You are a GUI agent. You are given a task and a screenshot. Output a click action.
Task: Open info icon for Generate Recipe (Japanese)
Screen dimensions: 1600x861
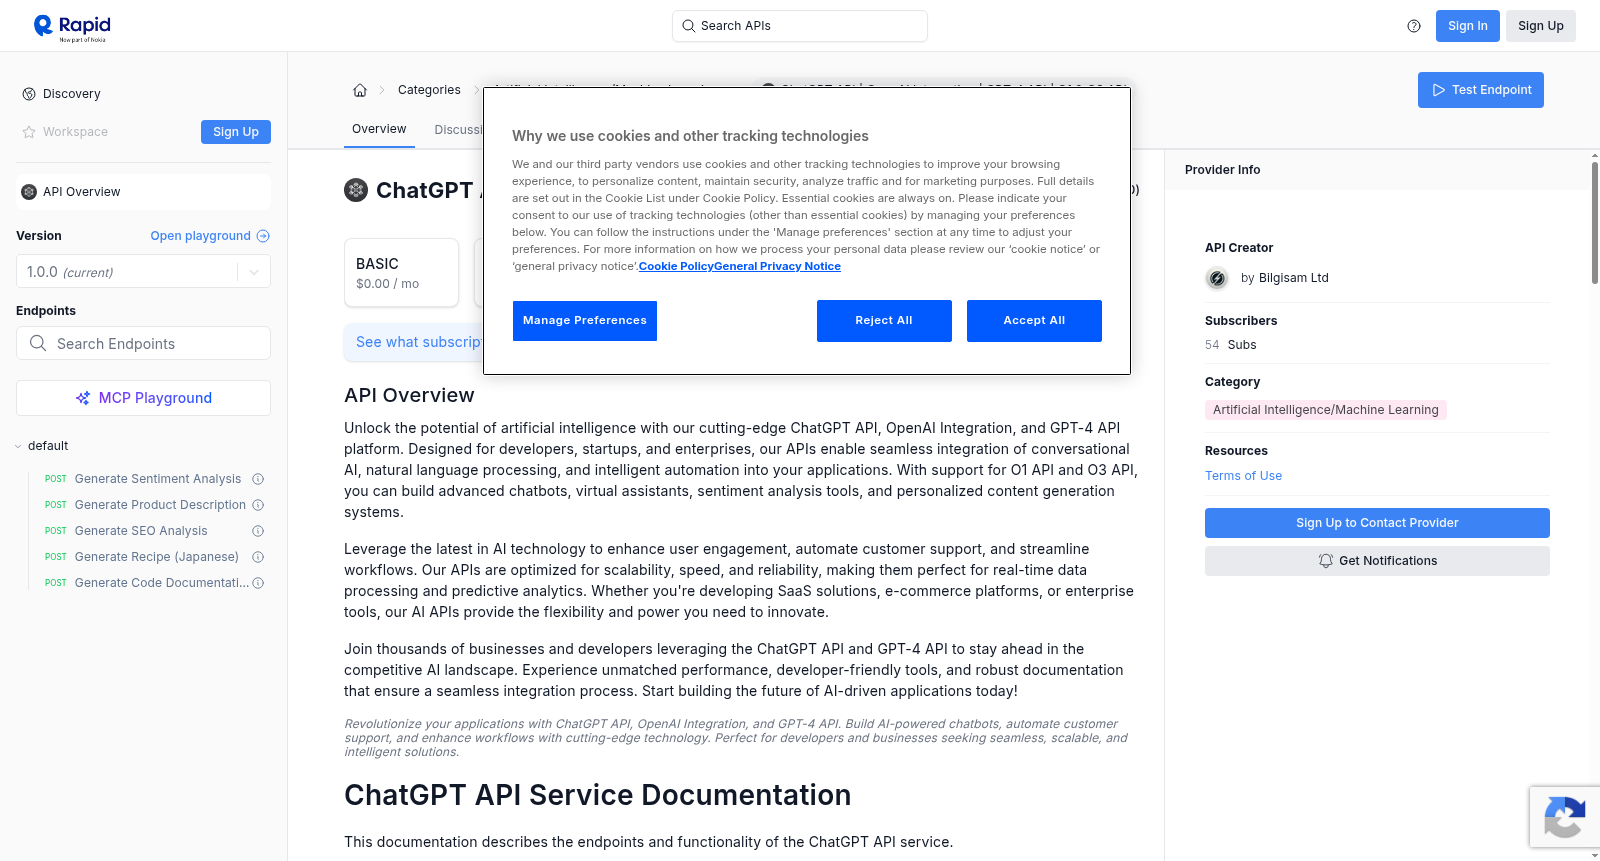point(258,557)
